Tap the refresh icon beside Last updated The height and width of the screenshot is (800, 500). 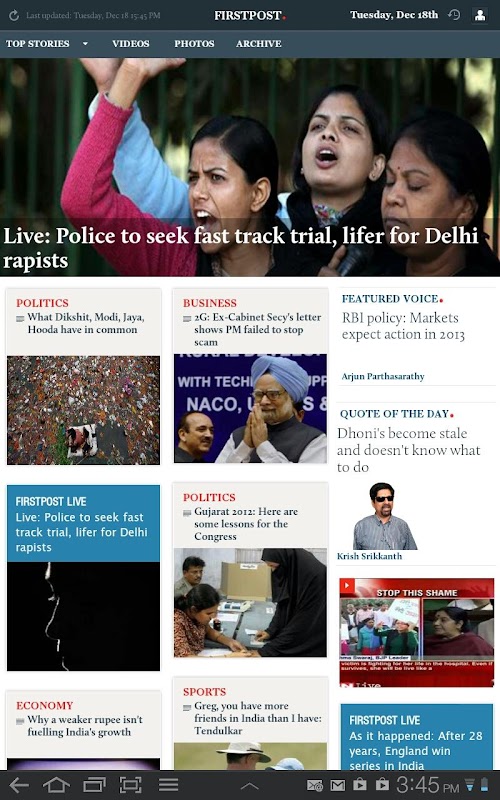pos(14,15)
